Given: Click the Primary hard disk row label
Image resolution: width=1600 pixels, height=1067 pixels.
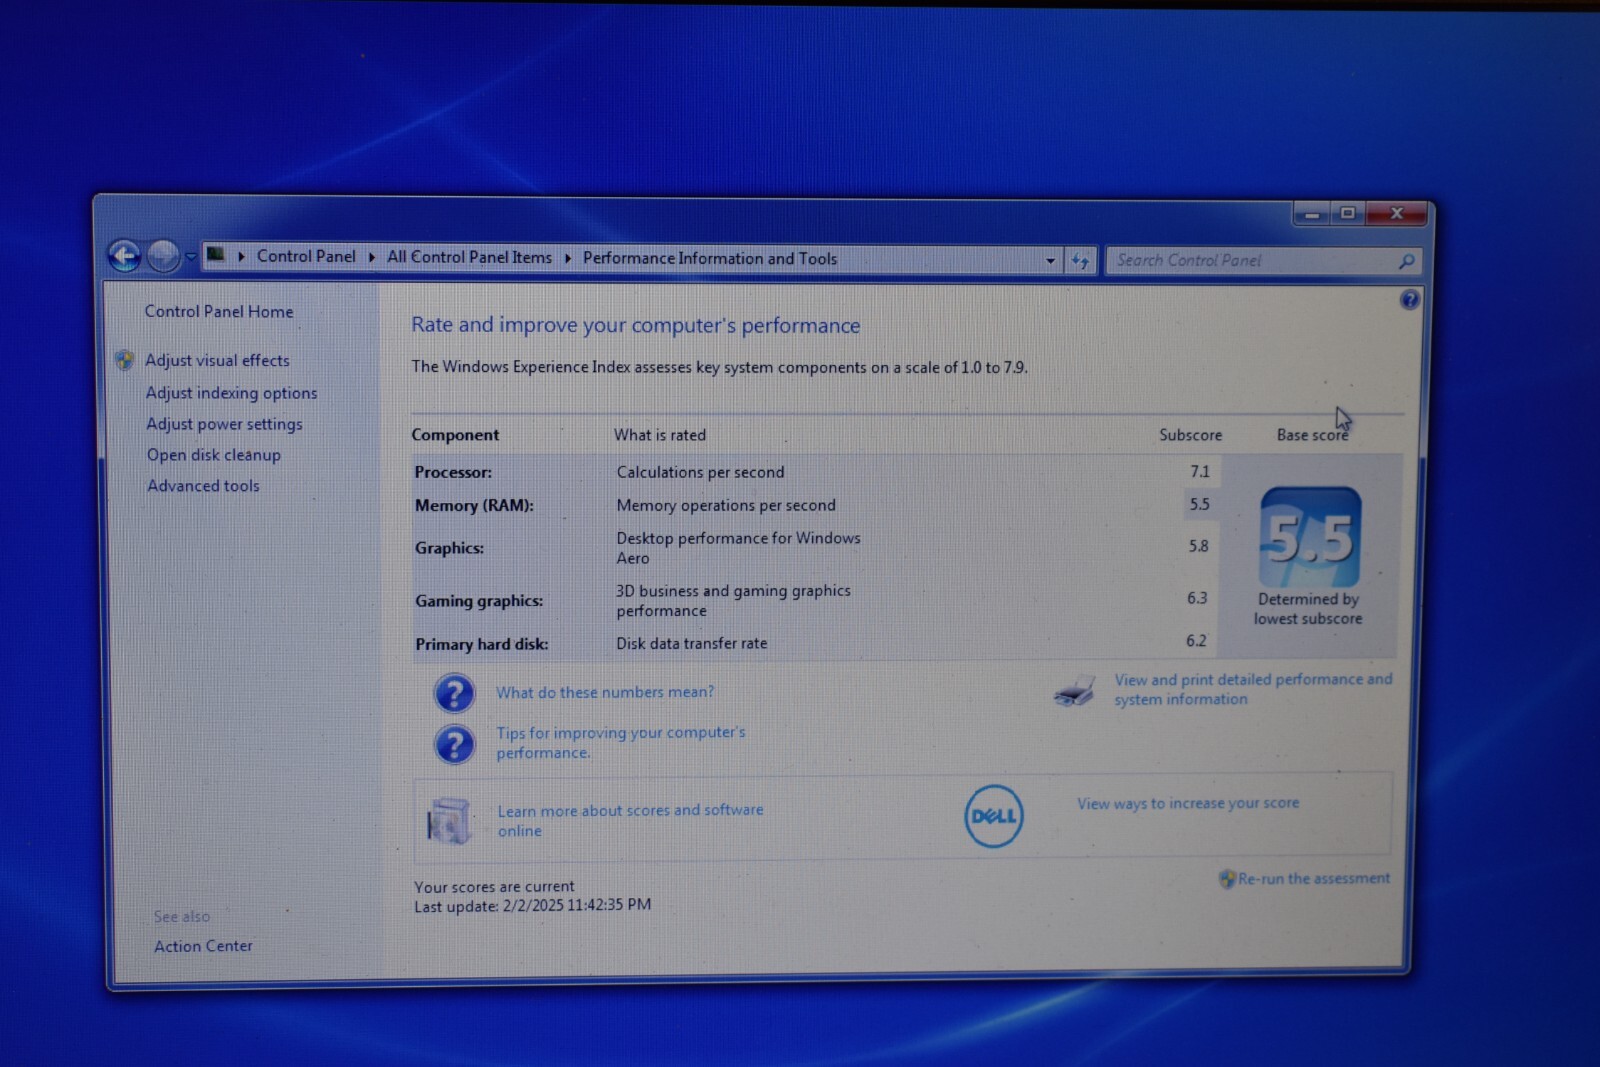Looking at the screenshot, I should (482, 644).
